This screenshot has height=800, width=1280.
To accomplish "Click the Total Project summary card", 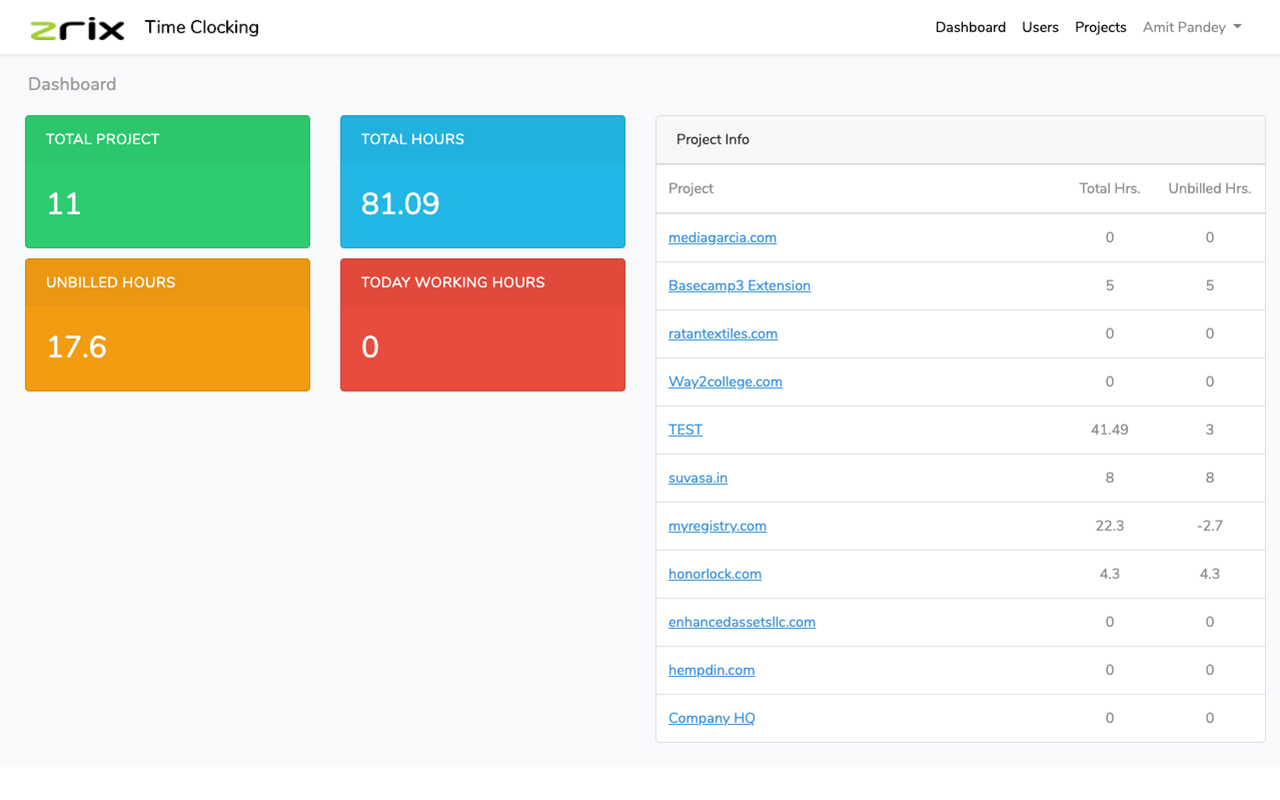I will [x=167, y=181].
